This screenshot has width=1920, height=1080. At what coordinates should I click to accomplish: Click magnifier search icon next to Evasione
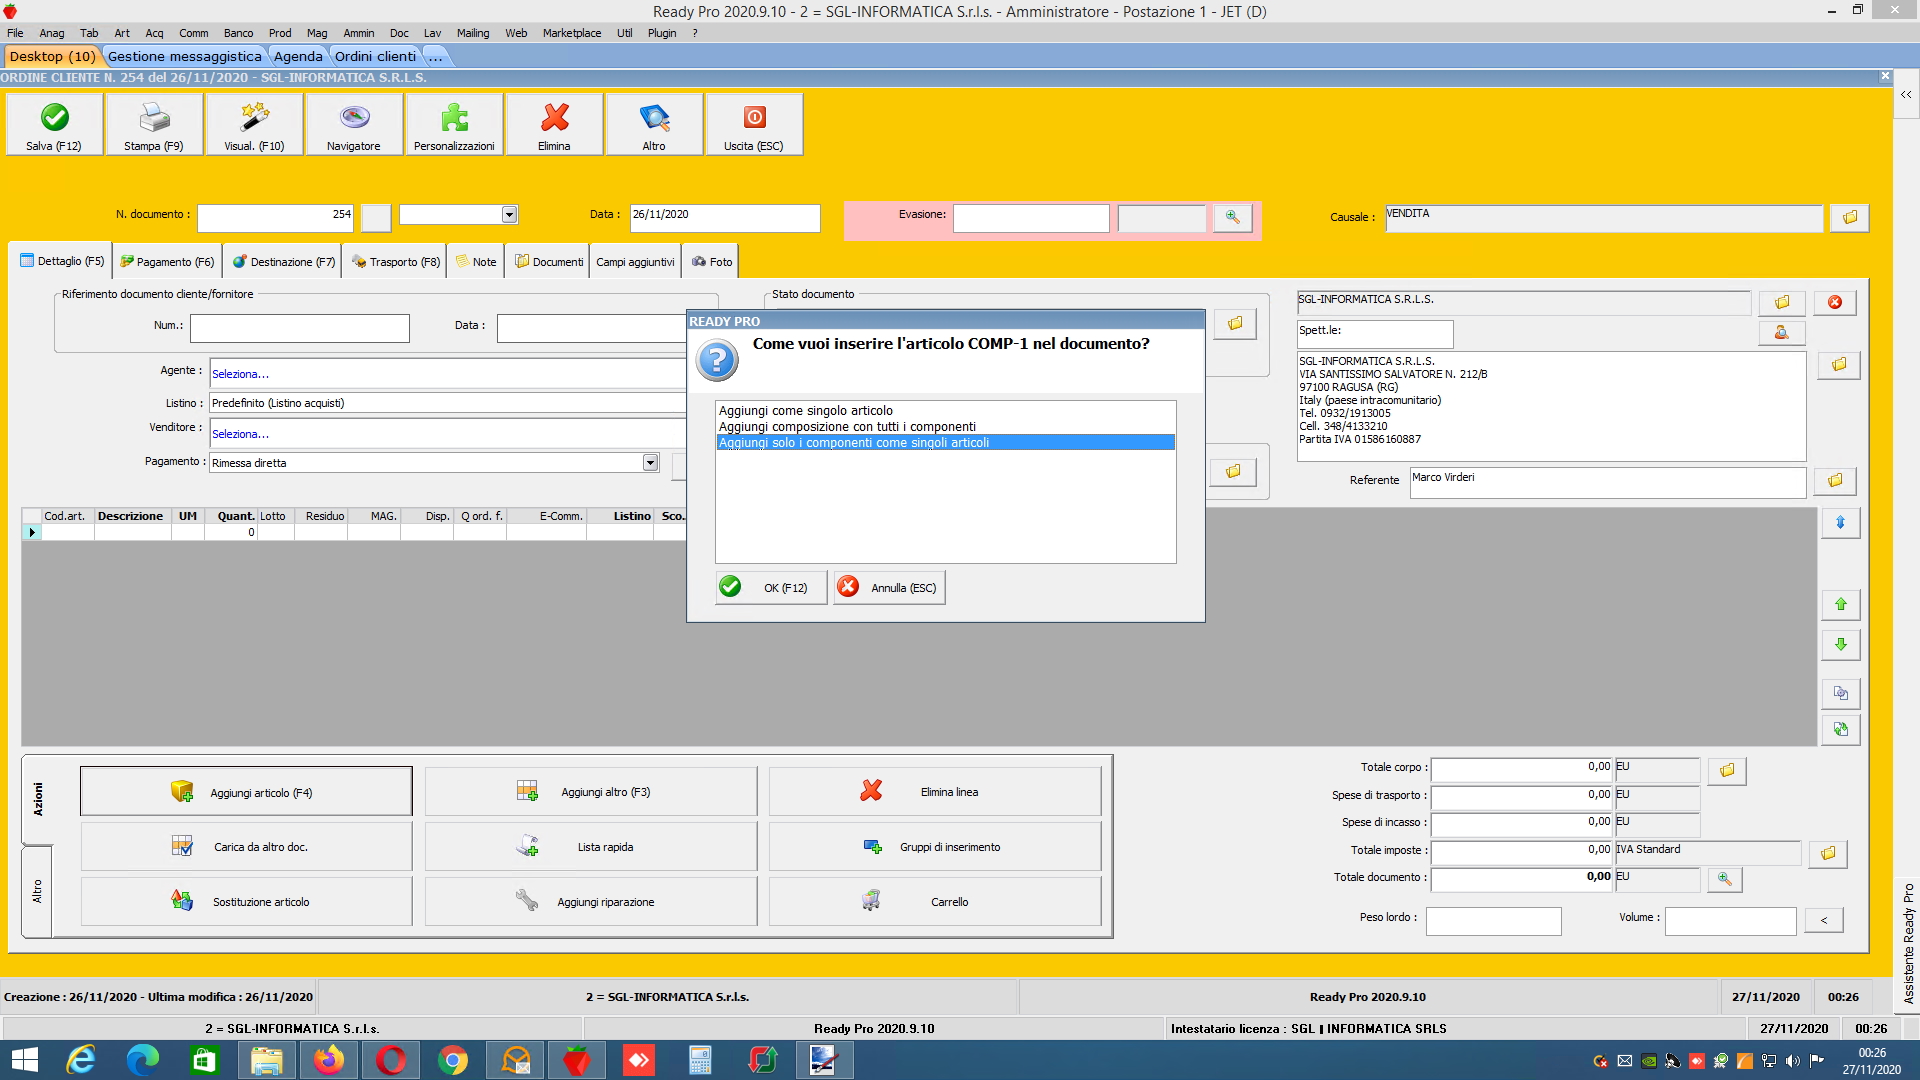click(1232, 217)
